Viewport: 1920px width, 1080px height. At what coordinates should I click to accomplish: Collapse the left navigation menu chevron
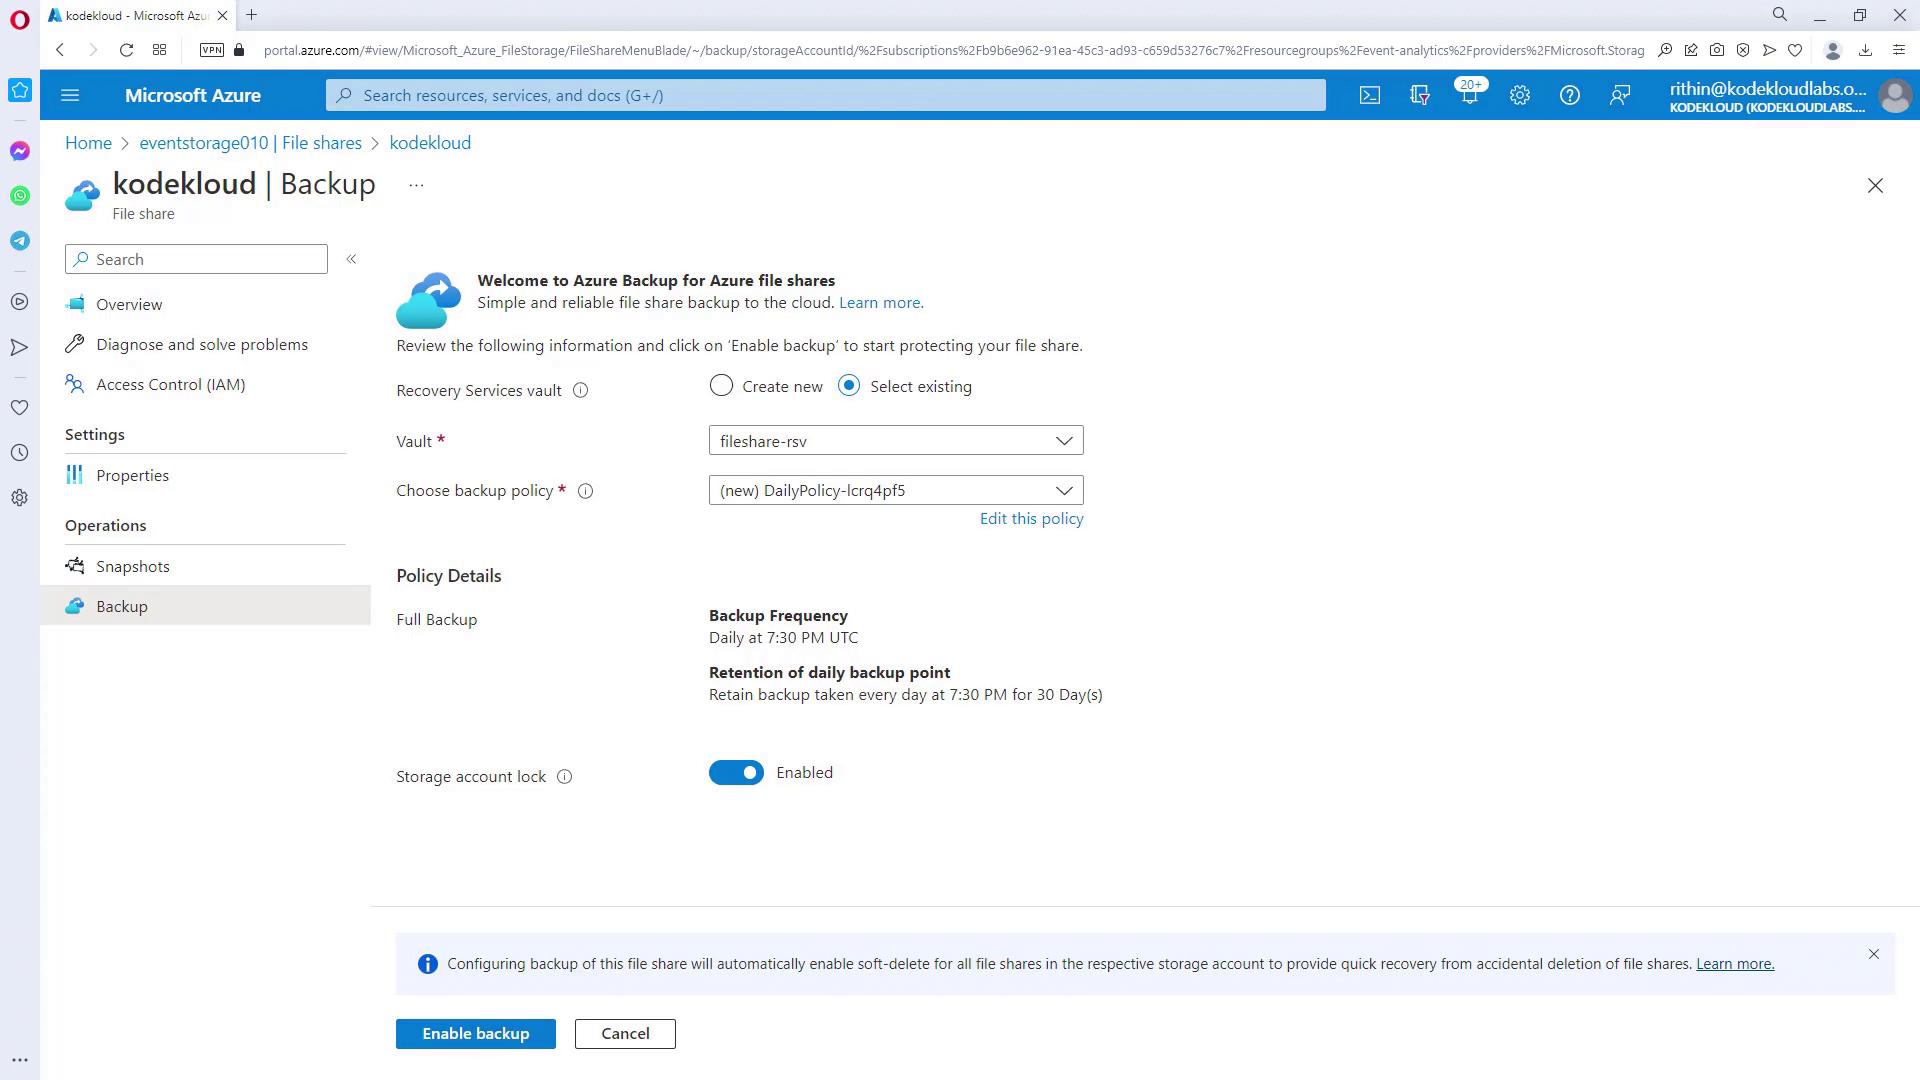click(x=351, y=259)
